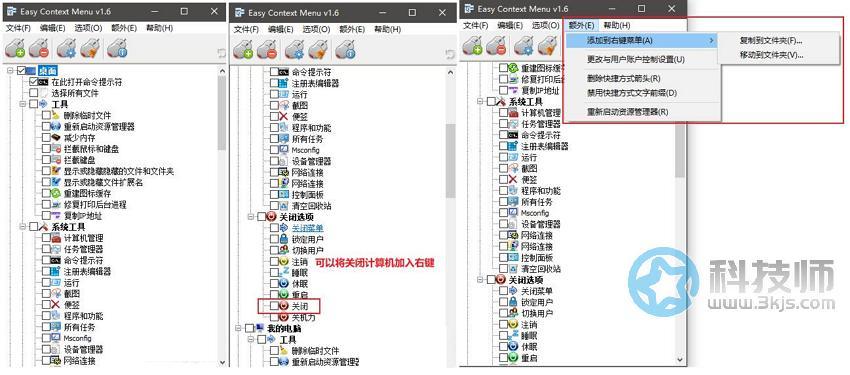
Task: Click 锁定用户 padlock icon in middle window
Action: click(x=285, y=239)
